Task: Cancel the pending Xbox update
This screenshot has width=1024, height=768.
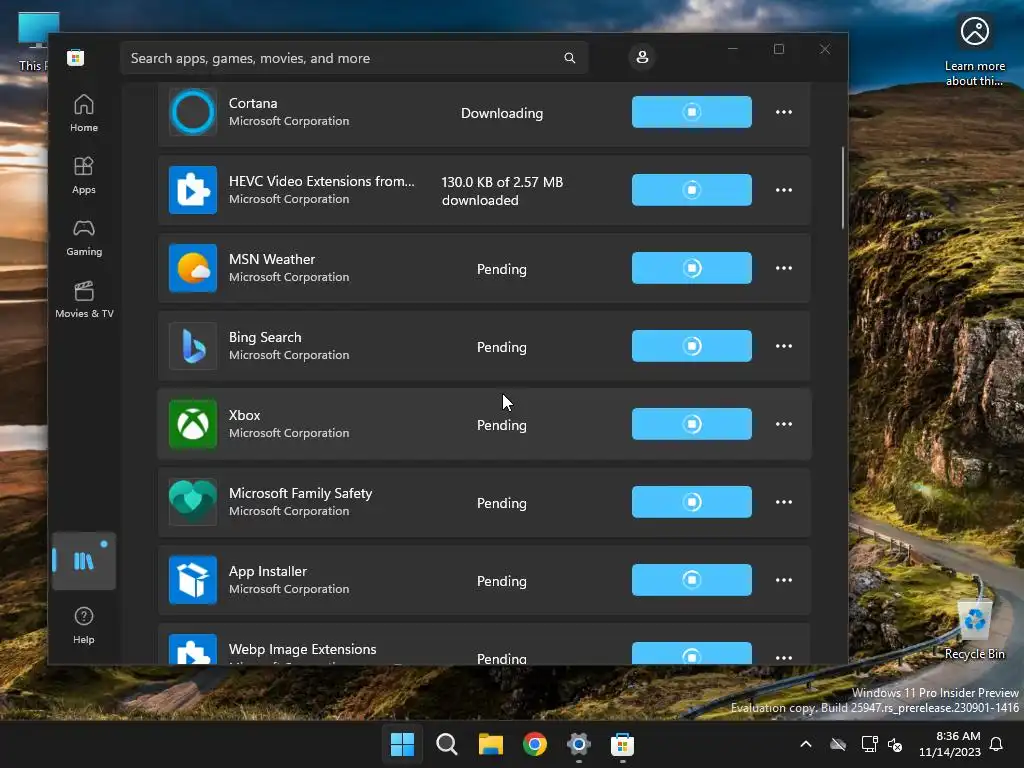Action: click(x=692, y=424)
